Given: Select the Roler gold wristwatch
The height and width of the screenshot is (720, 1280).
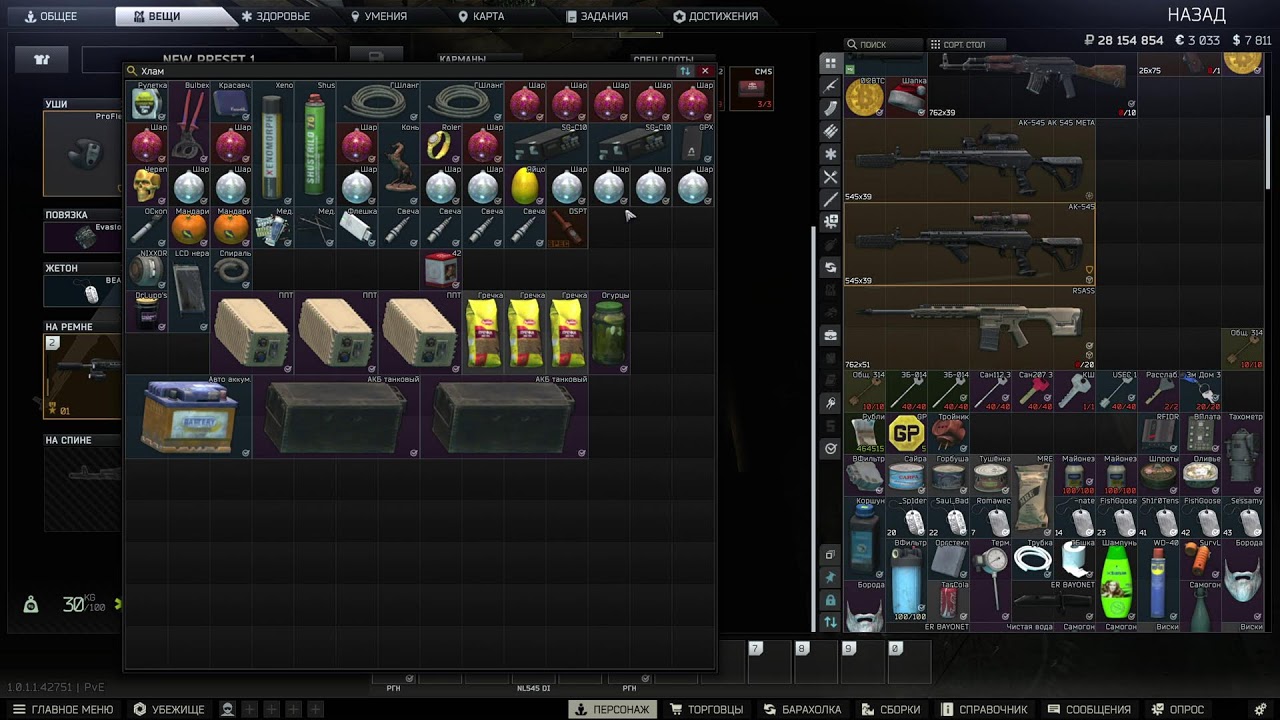Looking at the screenshot, I should tap(441, 144).
